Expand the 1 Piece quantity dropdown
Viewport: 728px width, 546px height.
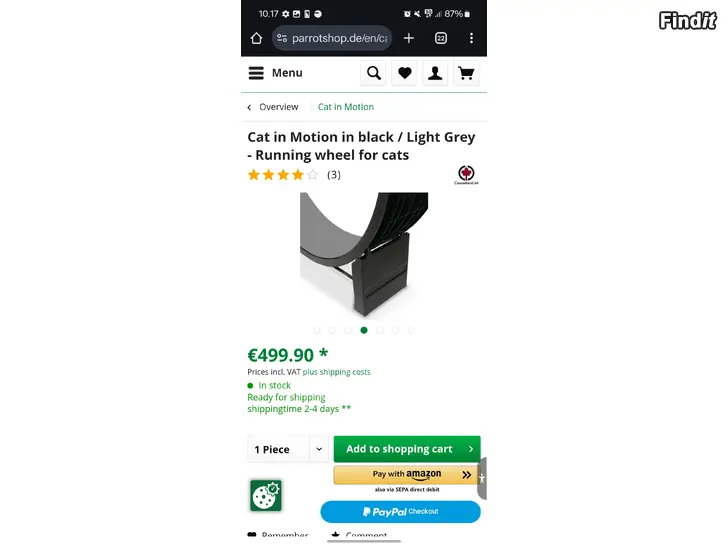(x=288, y=449)
